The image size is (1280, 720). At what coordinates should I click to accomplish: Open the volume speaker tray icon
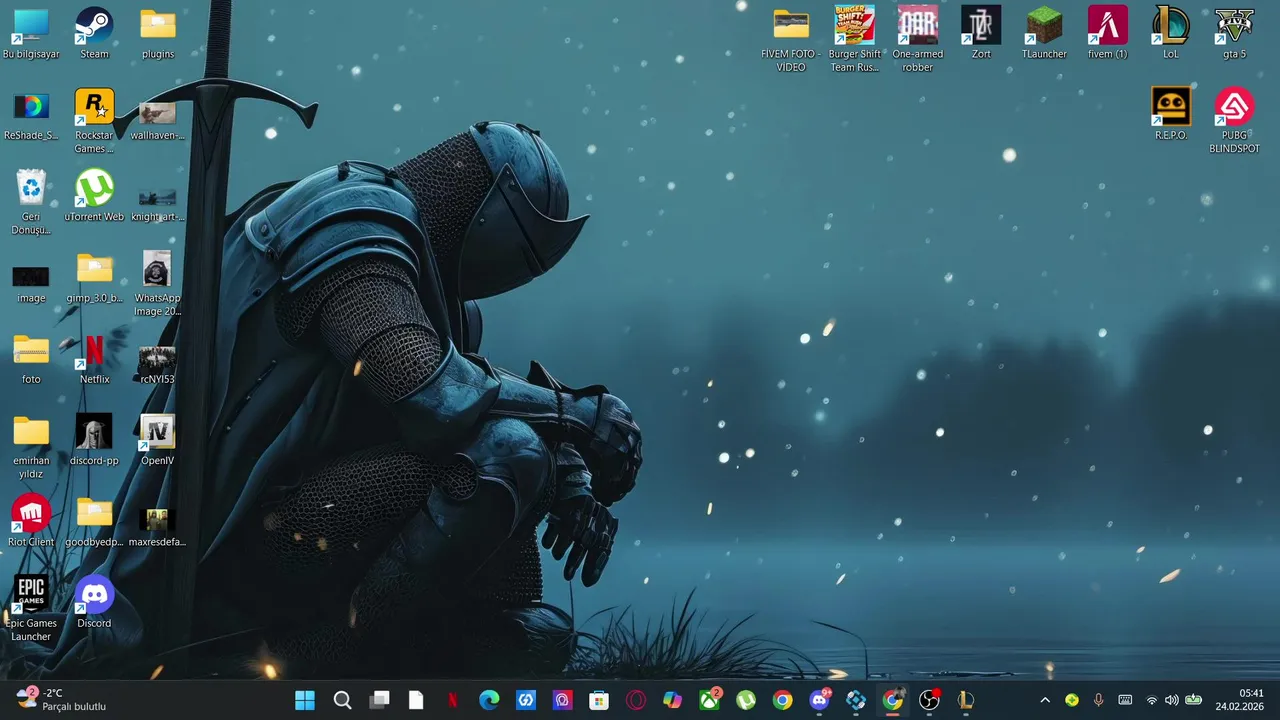(x=1172, y=700)
